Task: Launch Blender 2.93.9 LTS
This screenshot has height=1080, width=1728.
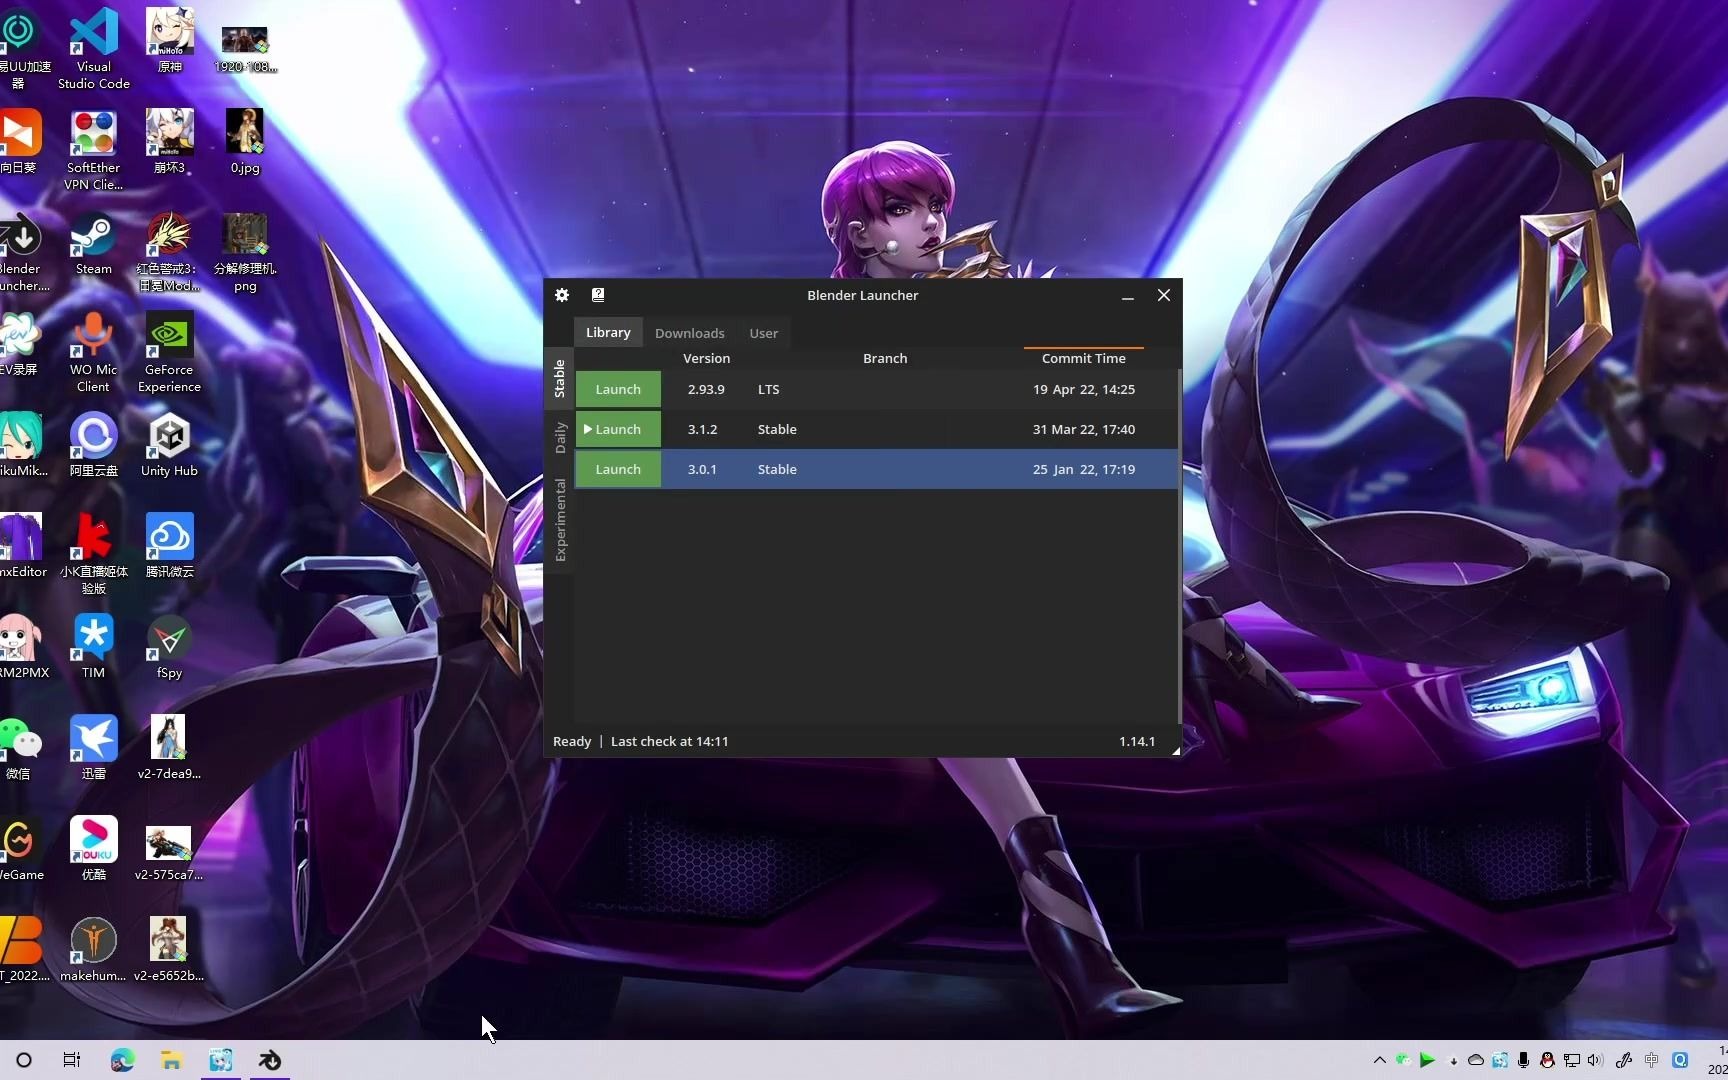Action: coord(618,389)
